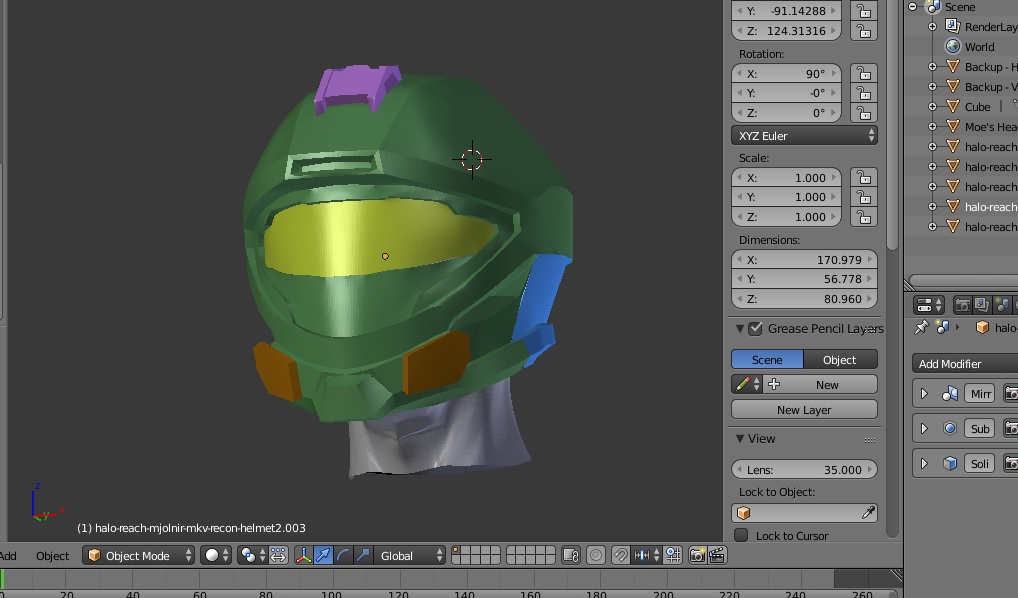
Task: Click the proportional editing circle icon
Action: tap(596, 556)
